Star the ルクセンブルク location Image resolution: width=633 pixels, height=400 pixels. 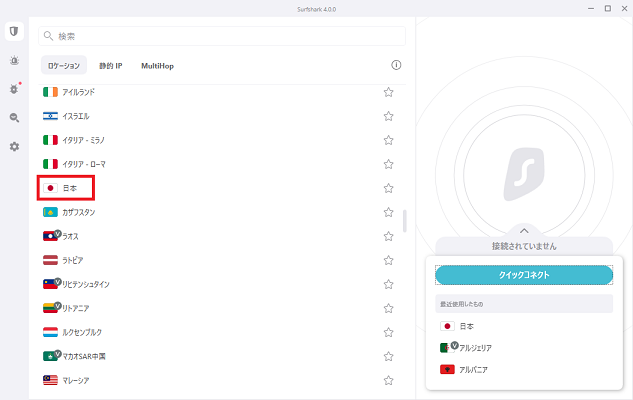(x=388, y=332)
